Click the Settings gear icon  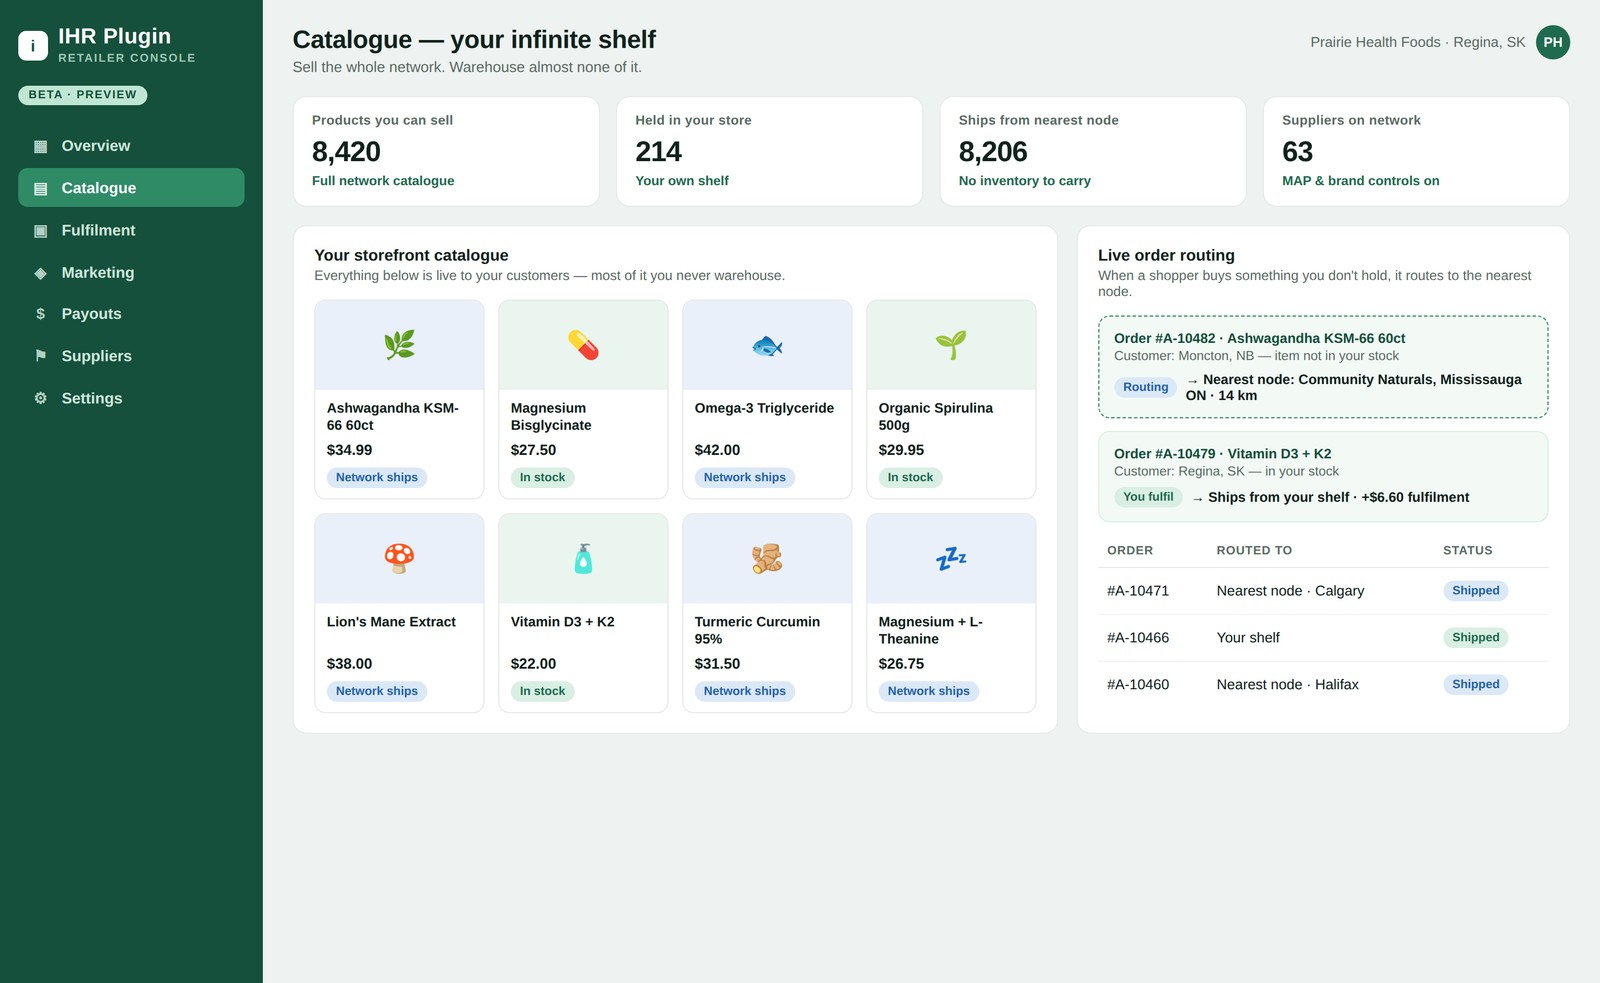pyautogui.click(x=41, y=398)
